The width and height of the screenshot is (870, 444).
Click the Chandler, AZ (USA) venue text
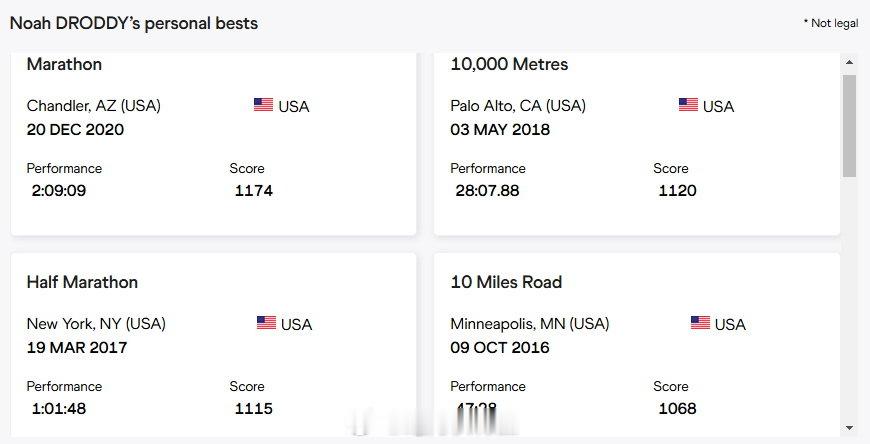pyautogui.click(x=94, y=105)
